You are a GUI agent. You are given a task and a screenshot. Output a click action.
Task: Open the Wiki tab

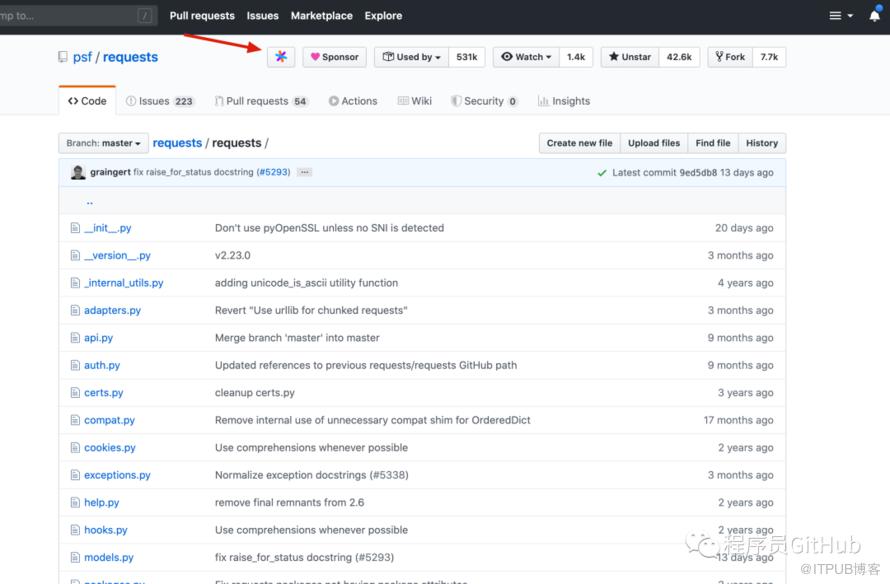click(x=415, y=101)
